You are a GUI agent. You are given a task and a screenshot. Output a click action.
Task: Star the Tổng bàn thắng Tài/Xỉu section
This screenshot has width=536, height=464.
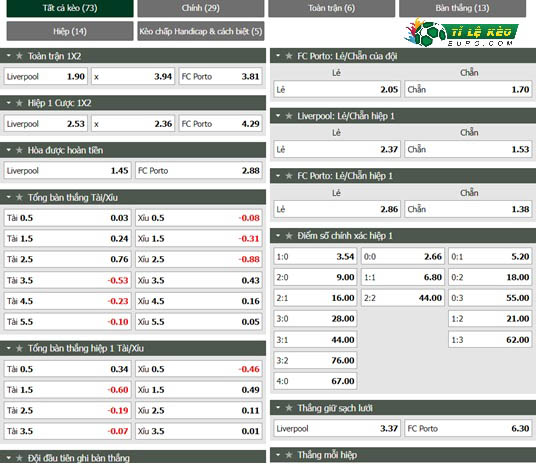pyautogui.click(x=19, y=197)
